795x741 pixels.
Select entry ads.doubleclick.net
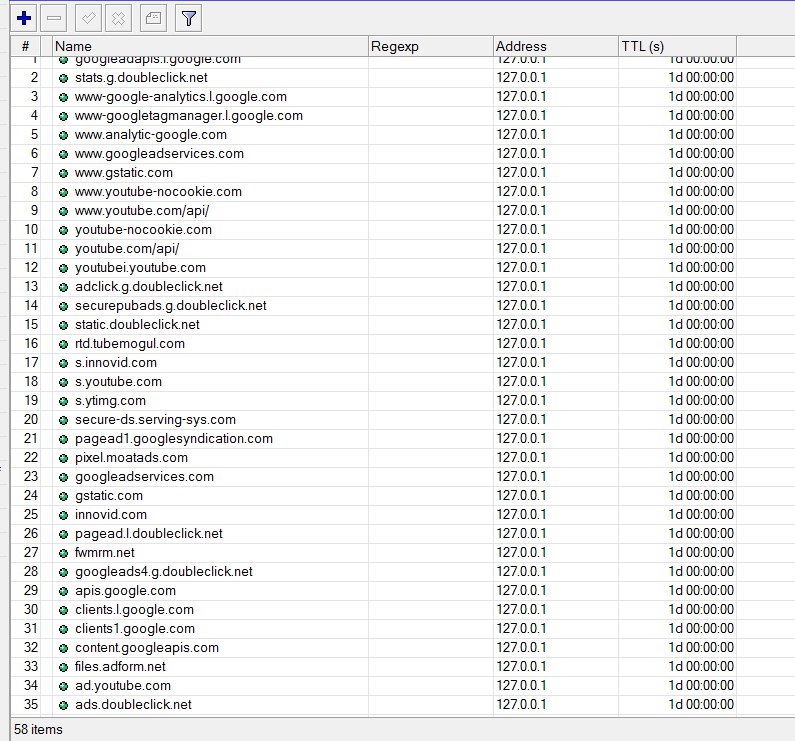(133, 704)
